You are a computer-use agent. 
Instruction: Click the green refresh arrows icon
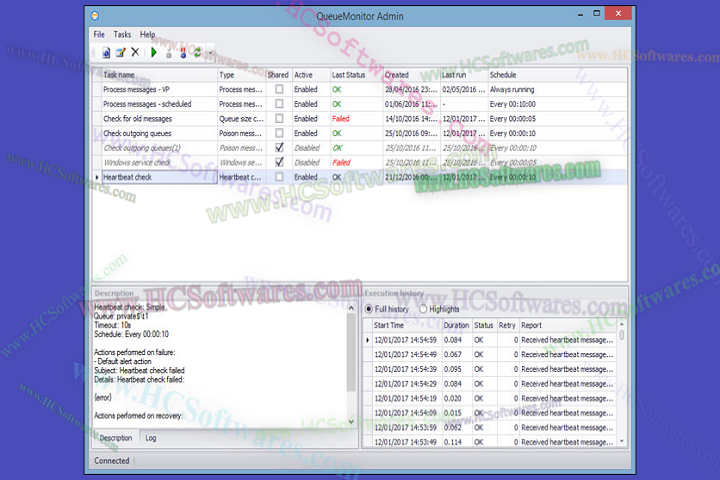(197, 53)
